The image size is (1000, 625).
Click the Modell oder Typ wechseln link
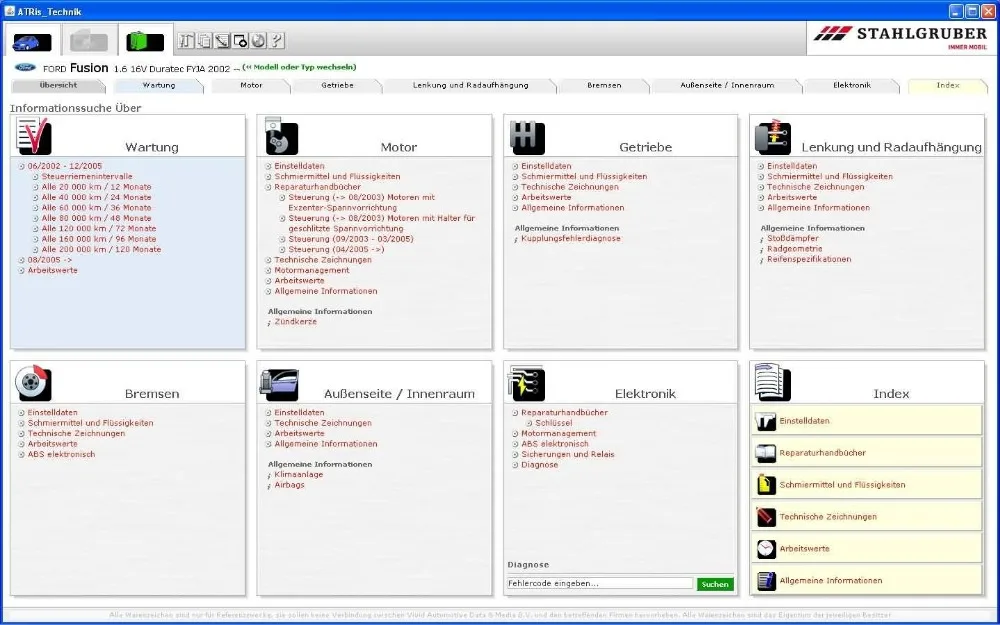tap(300, 67)
